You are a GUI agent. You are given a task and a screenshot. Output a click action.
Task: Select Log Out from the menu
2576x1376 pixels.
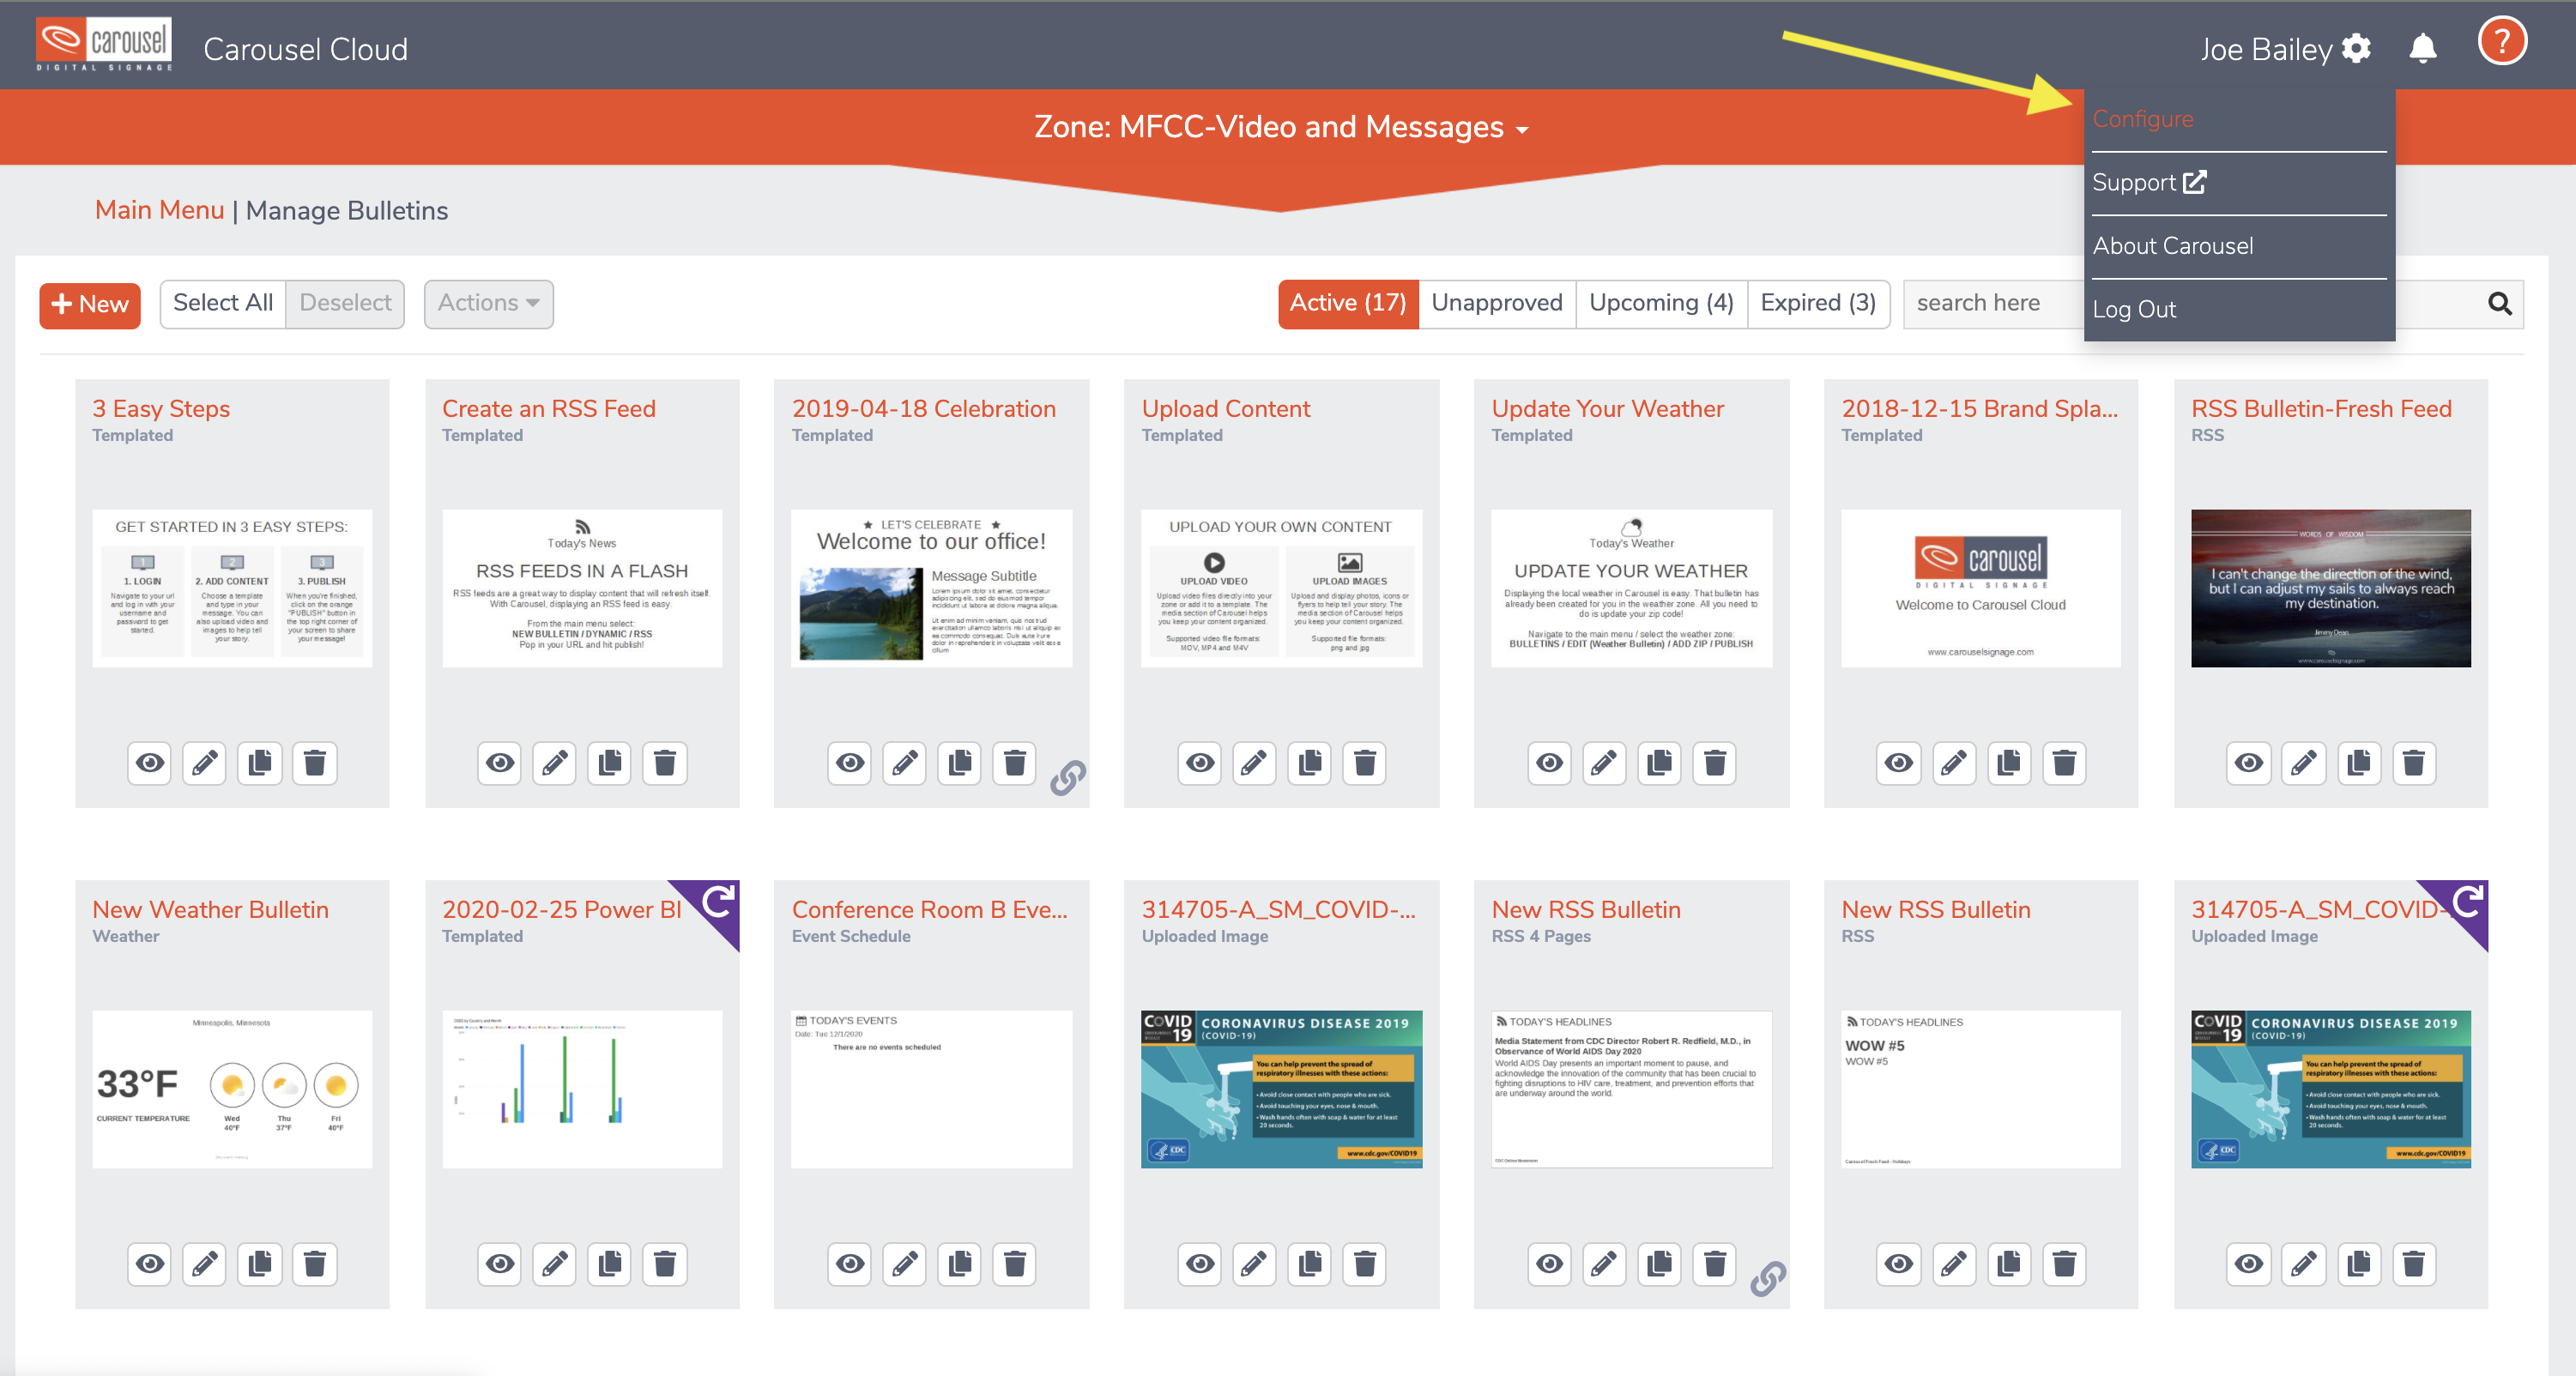pyautogui.click(x=2135, y=309)
